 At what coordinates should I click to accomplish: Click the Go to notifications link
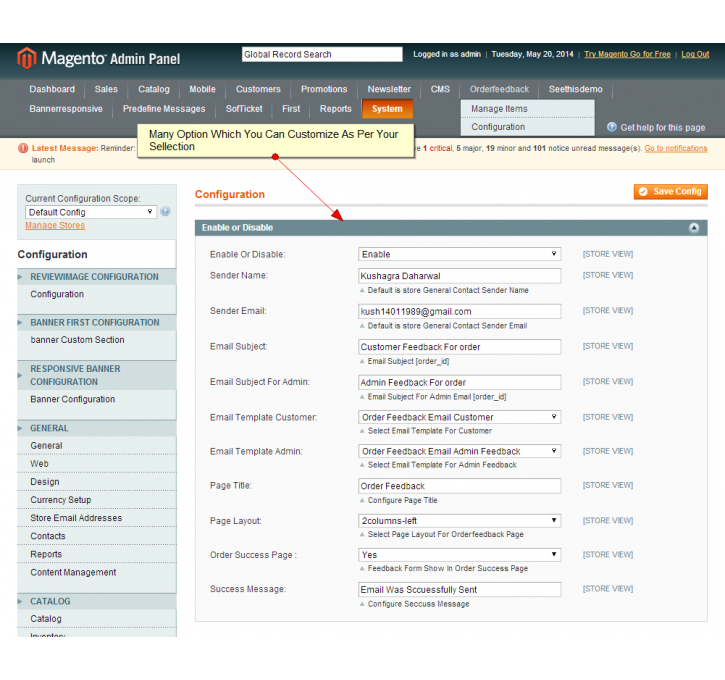[x=676, y=148]
